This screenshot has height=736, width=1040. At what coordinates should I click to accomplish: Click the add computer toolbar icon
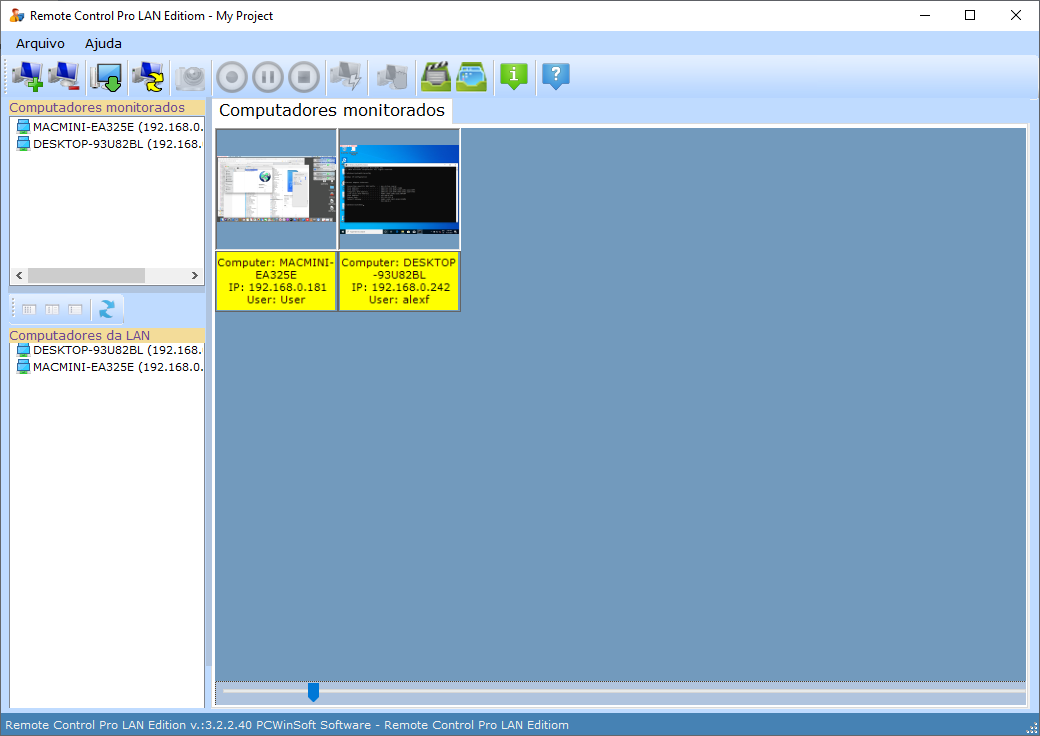coord(28,76)
